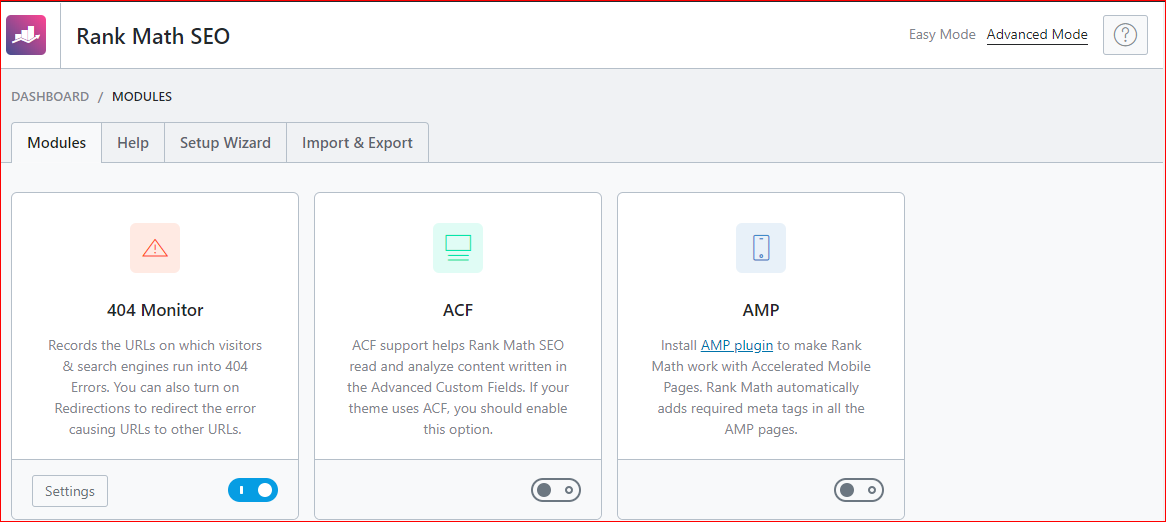This screenshot has width=1166, height=522.
Task: Open the help question mark icon
Action: (x=1126, y=35)
